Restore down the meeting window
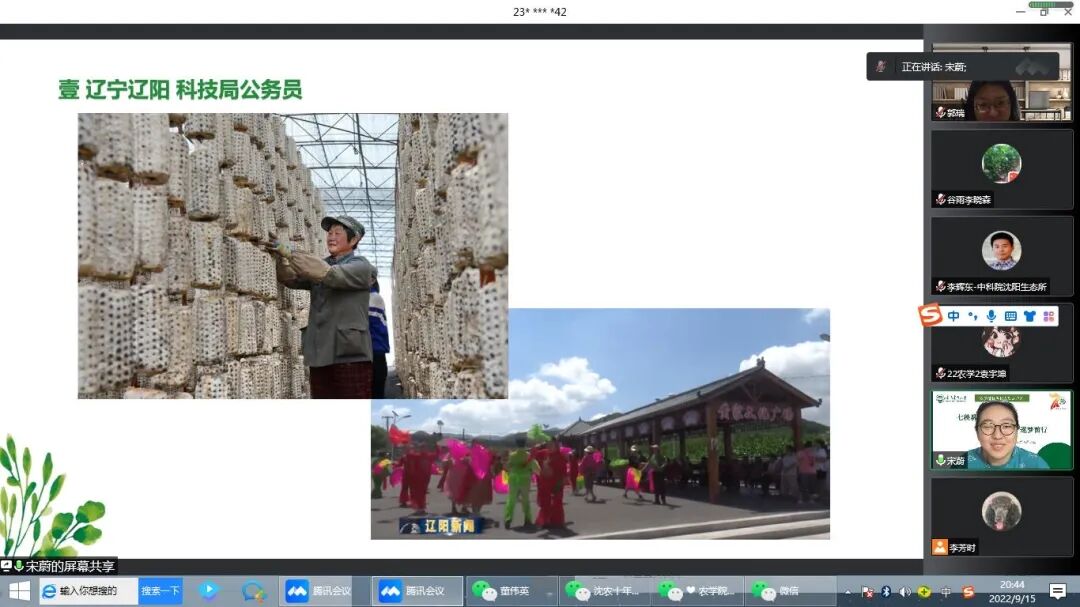Image resolution: width=1080 pixels, height=607 pixels. tap(1044, 12)
